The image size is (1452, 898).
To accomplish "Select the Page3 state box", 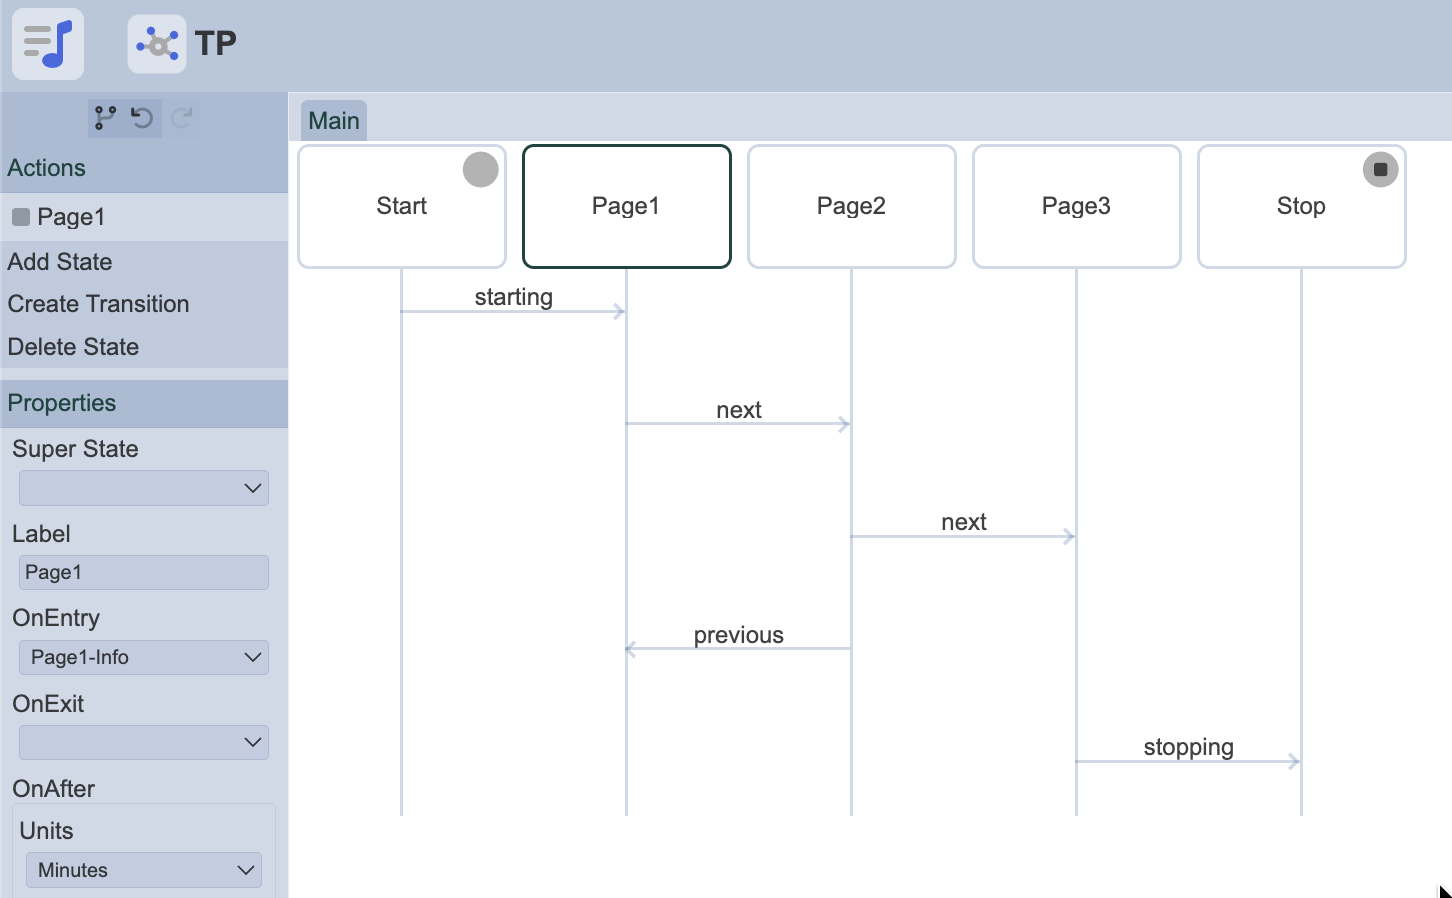I will (x=1076, y=207).
